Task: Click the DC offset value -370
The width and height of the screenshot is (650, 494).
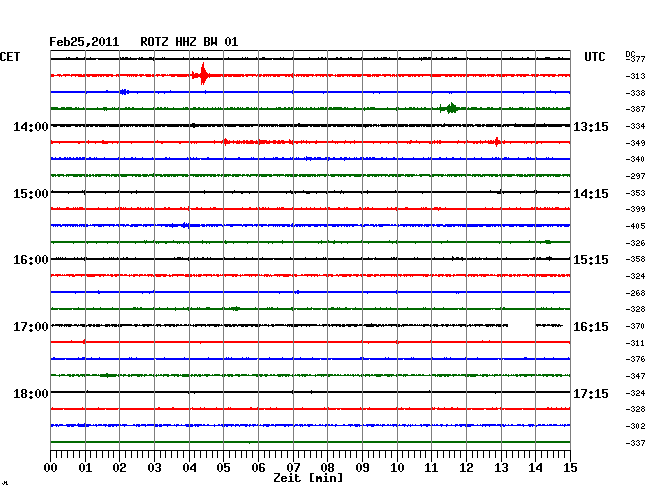Action: 635,326
